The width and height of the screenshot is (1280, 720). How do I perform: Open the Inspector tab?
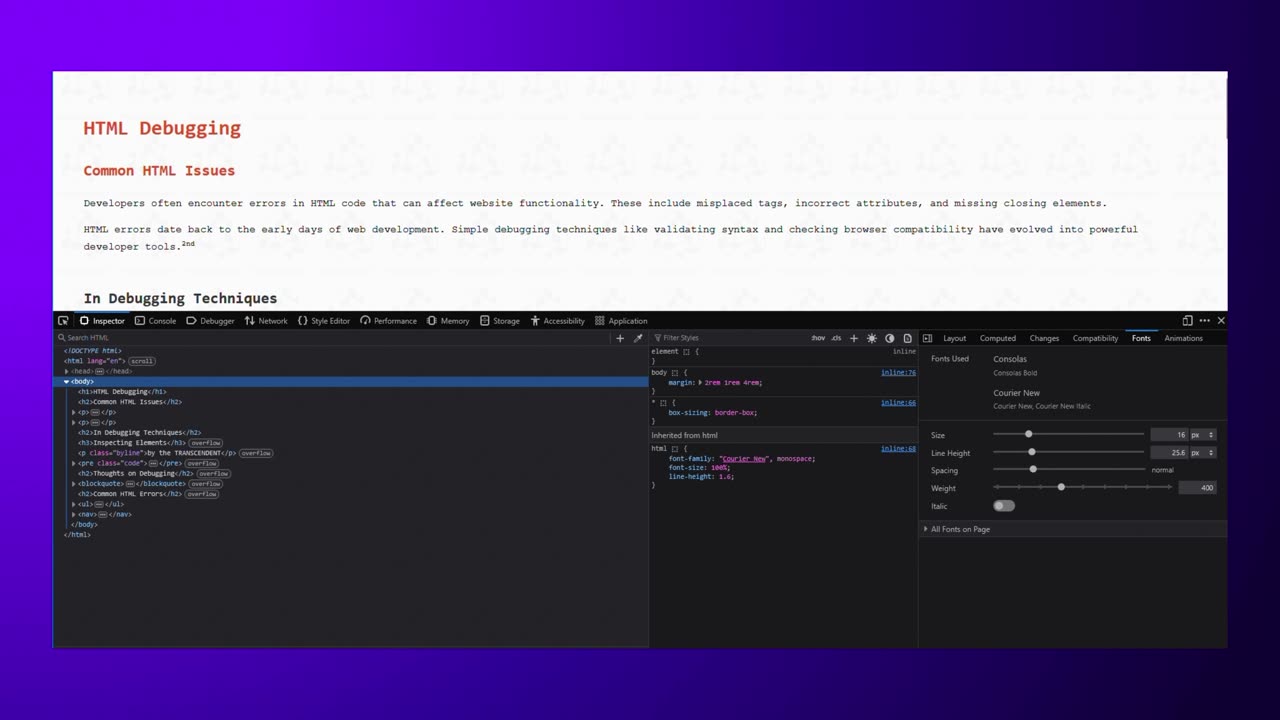click(x=102, y=321)
